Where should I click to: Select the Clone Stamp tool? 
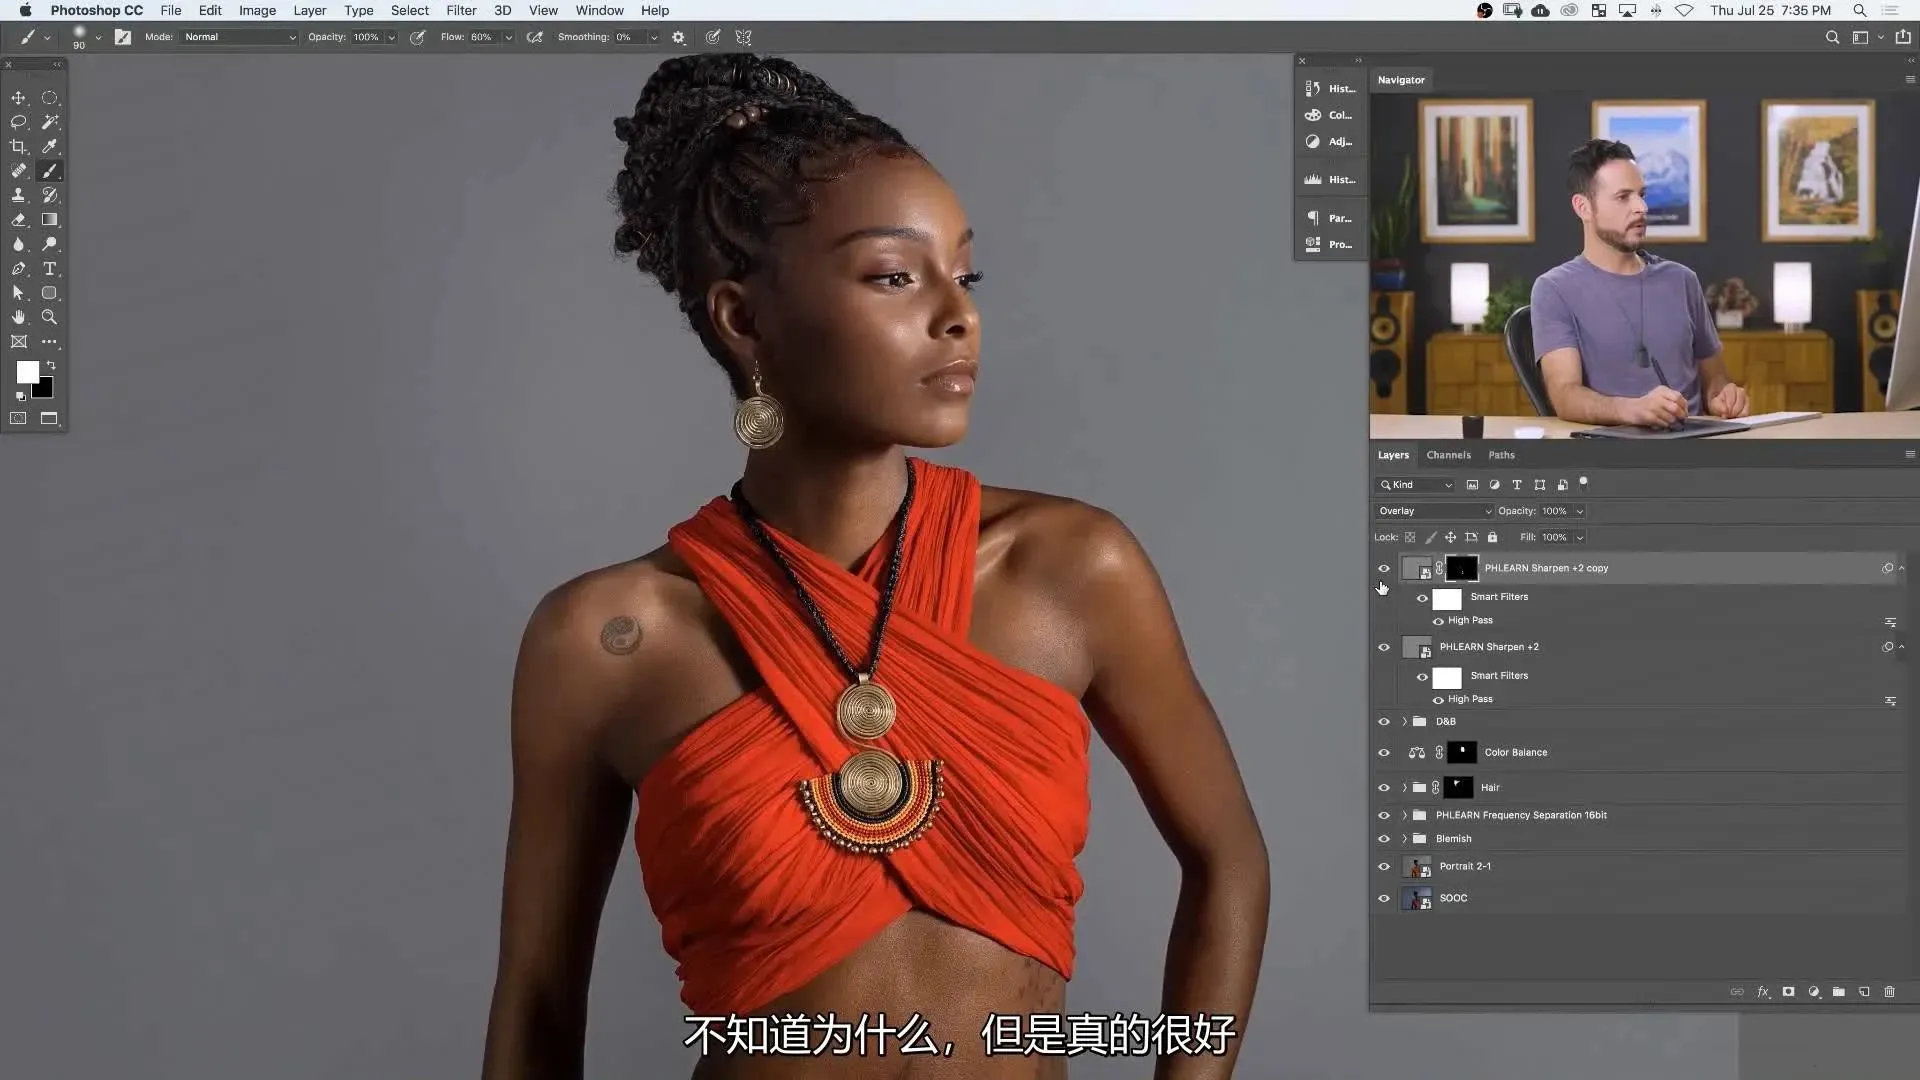pyautogui.click(x=18, y=195)
